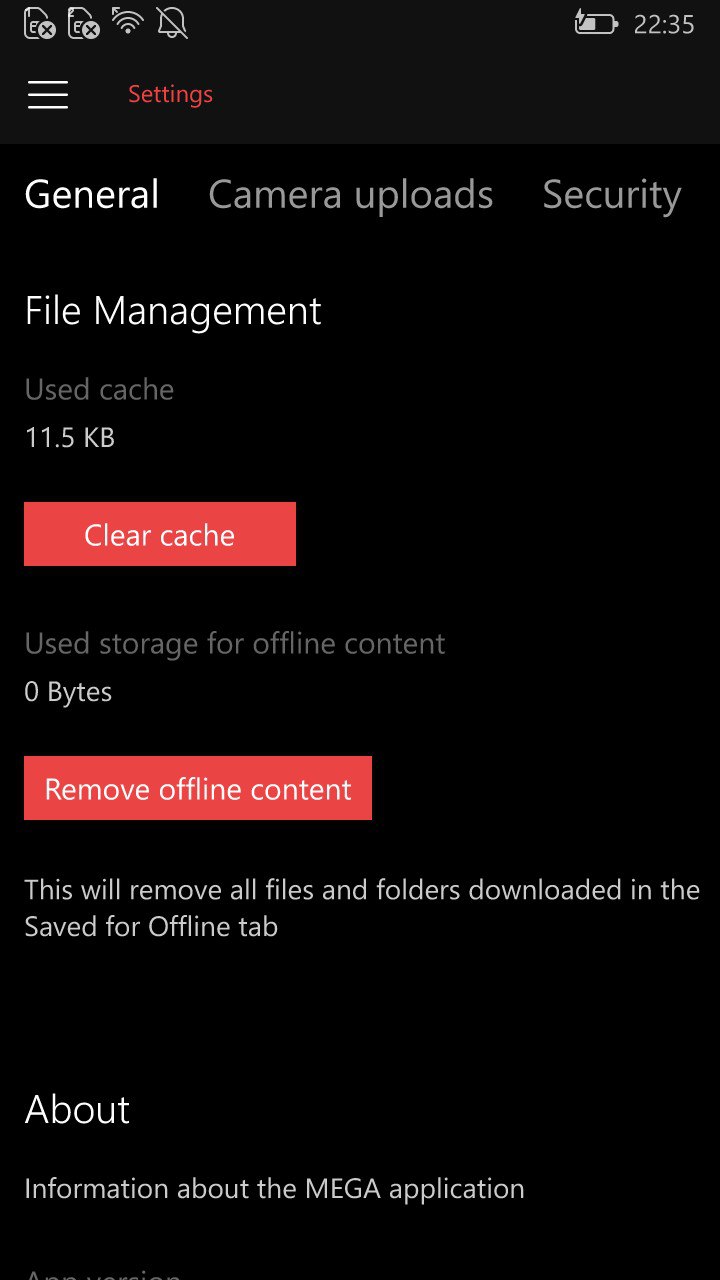Open the hamburger navigation menu

click(48, 95)
